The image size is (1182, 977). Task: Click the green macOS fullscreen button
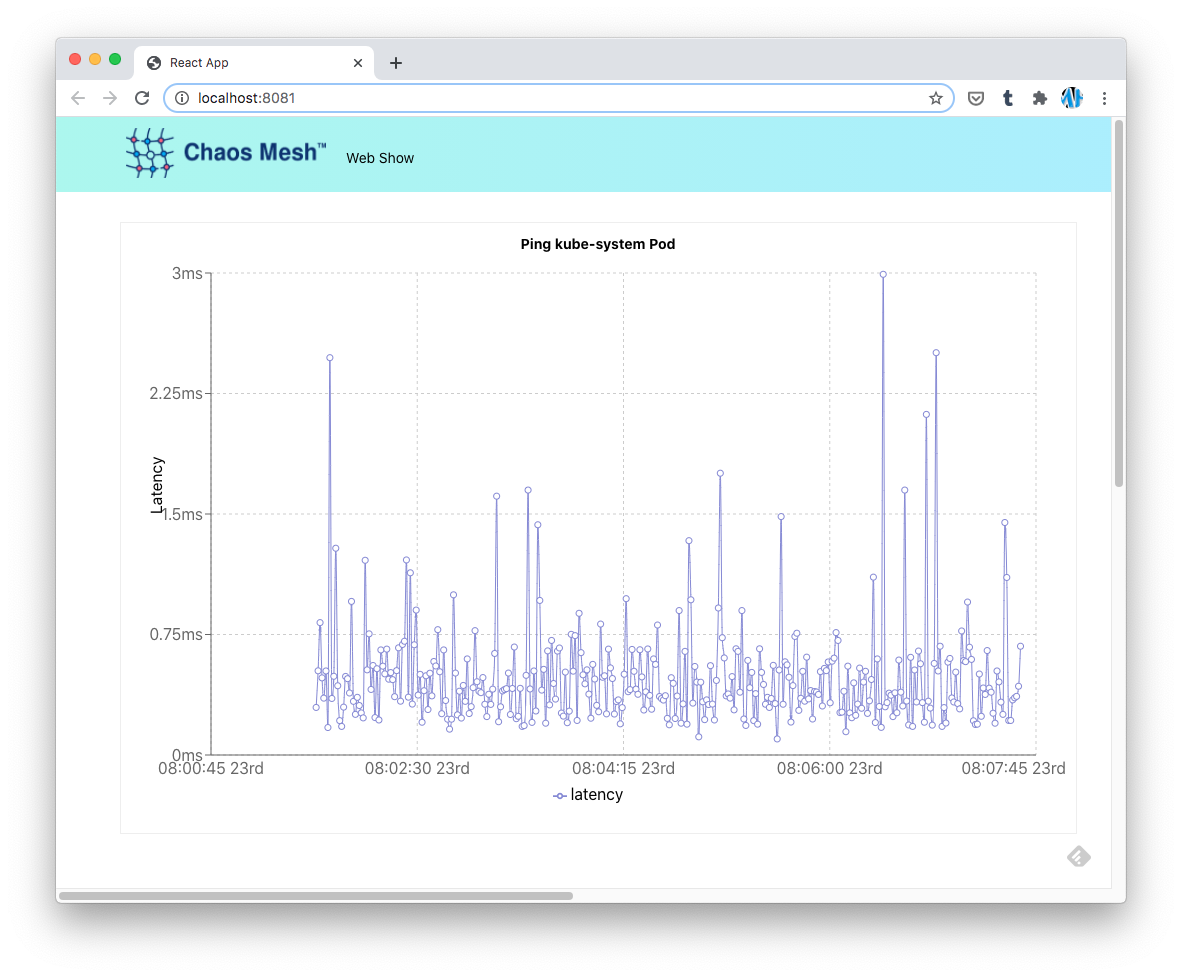(x=115, y=60)
